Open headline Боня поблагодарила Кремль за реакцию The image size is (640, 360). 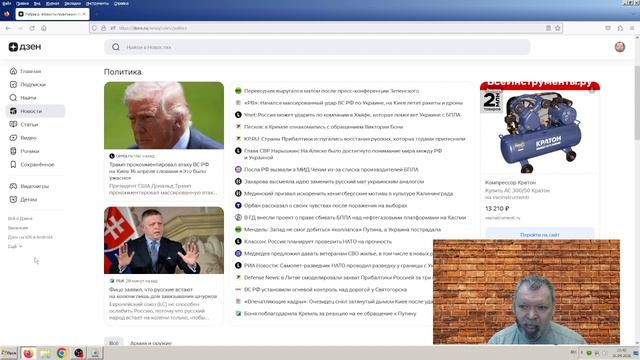[330, 313]
